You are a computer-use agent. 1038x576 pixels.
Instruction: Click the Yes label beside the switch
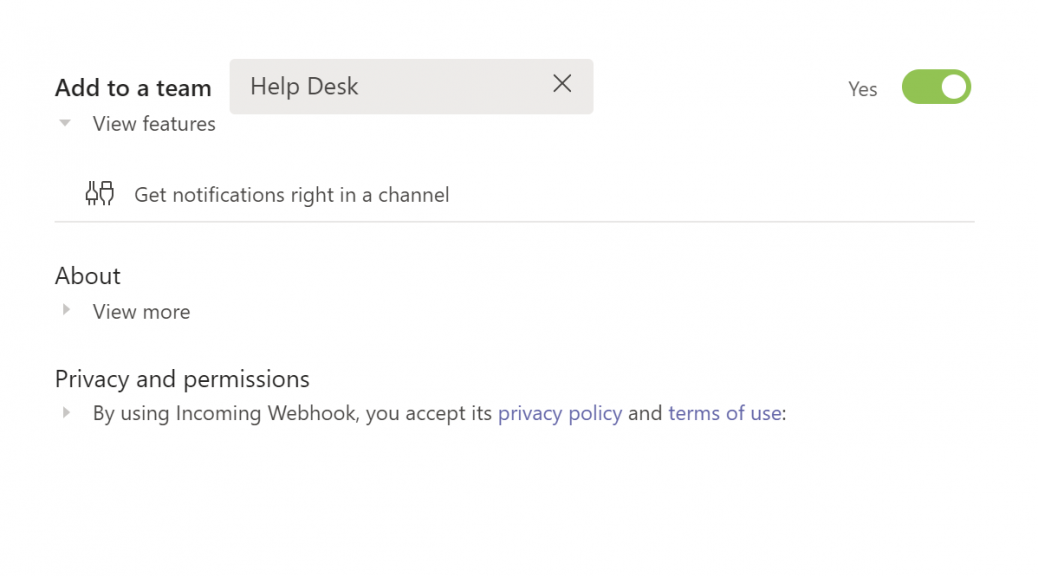(863, 89)
